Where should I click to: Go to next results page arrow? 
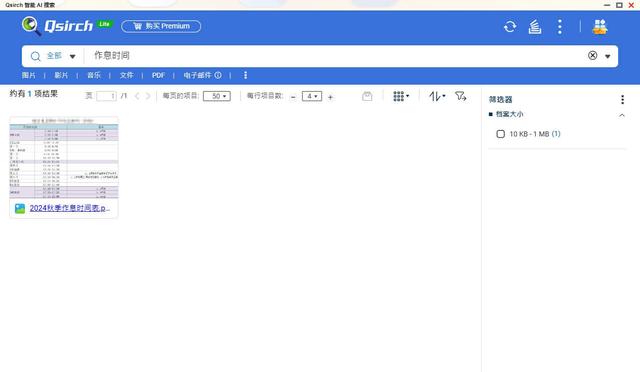(x=148, y=96)
